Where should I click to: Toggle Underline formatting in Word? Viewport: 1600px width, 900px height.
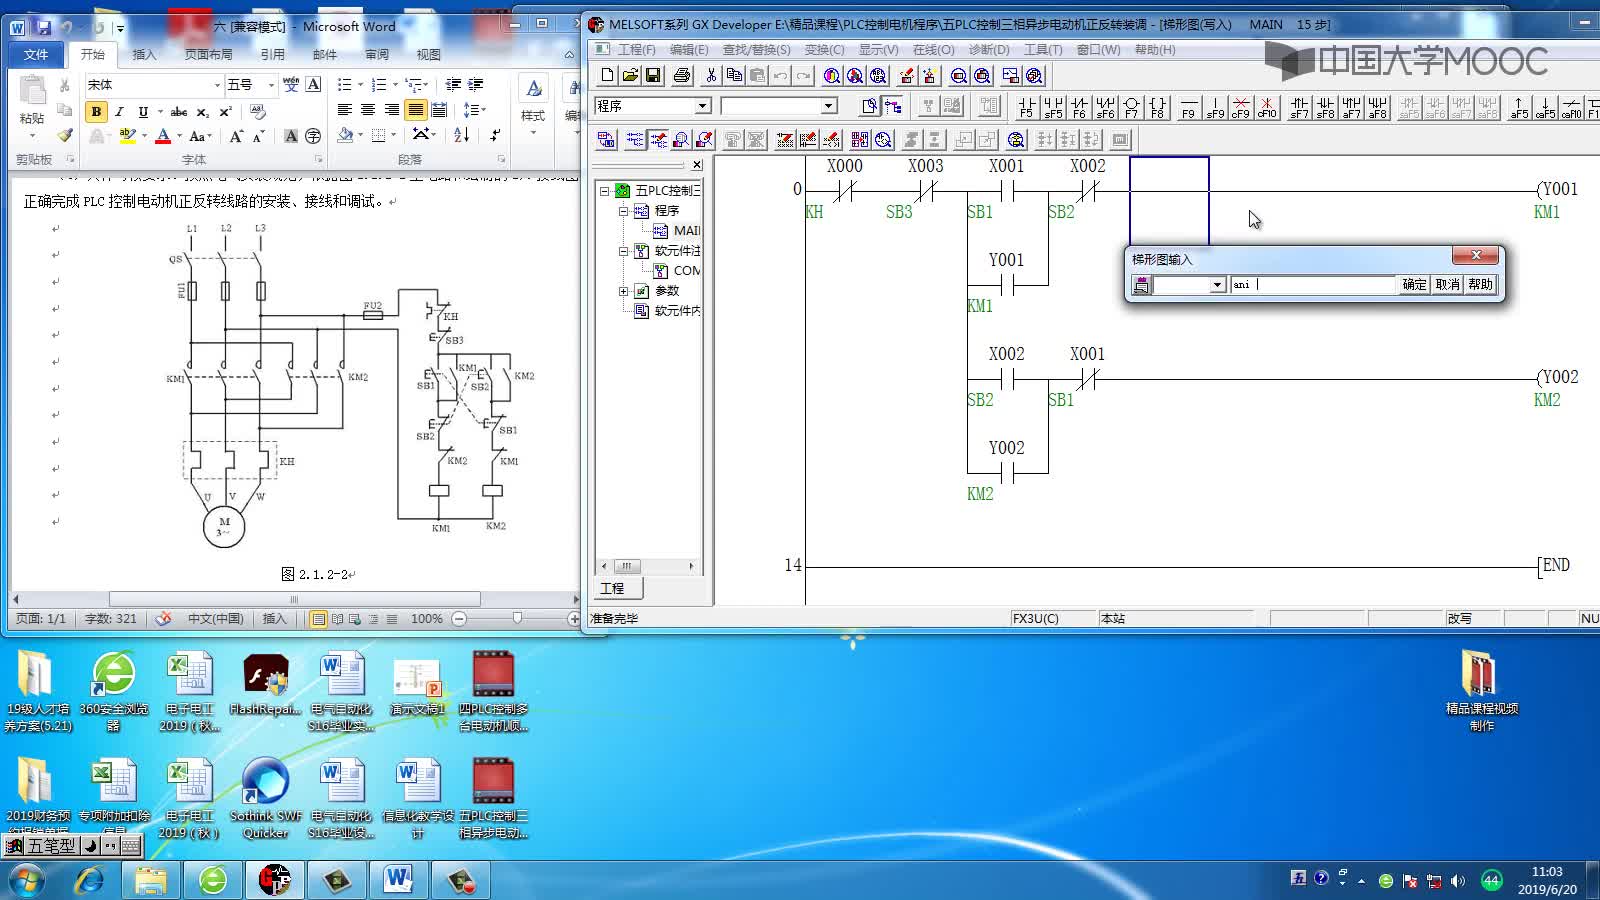point(143,111)
